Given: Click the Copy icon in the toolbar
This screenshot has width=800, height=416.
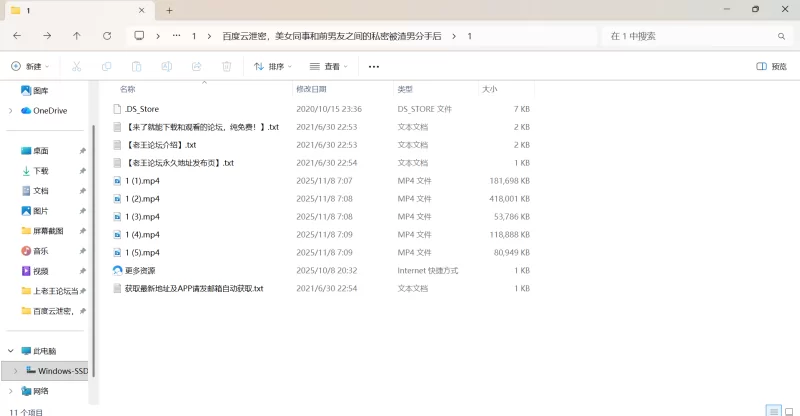Looking at the screenshot, I should click(x=106, y=66).
